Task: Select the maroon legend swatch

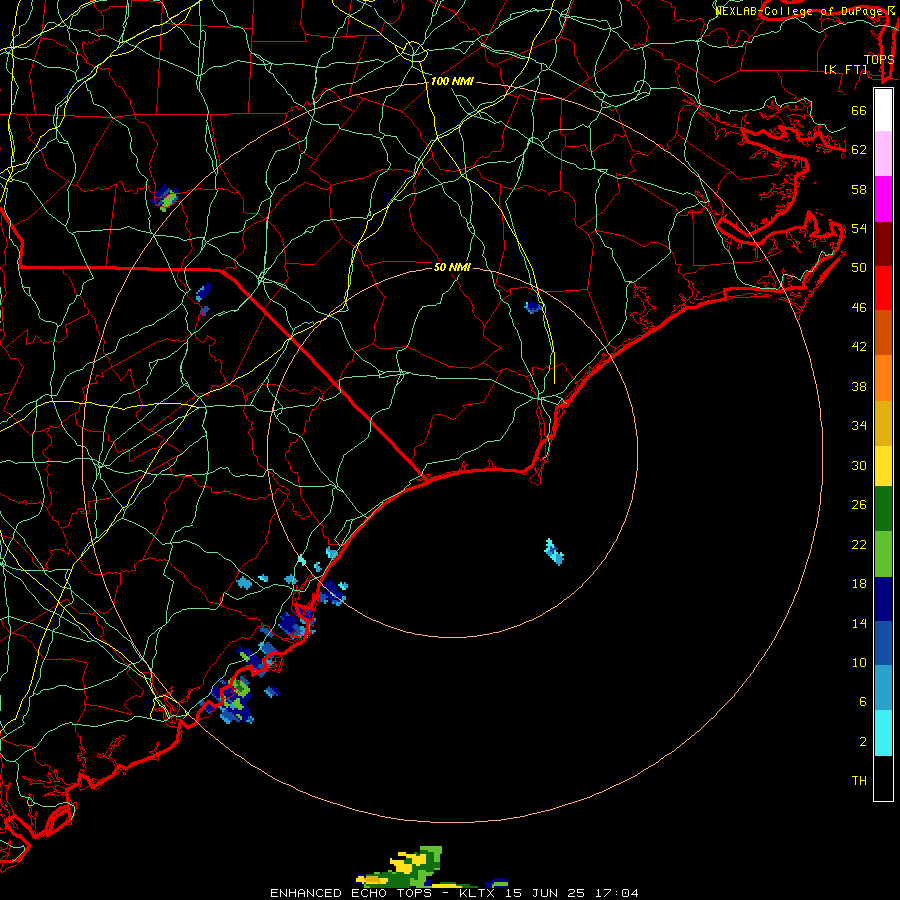Action: pyautogui.click(x=883, y=243)
